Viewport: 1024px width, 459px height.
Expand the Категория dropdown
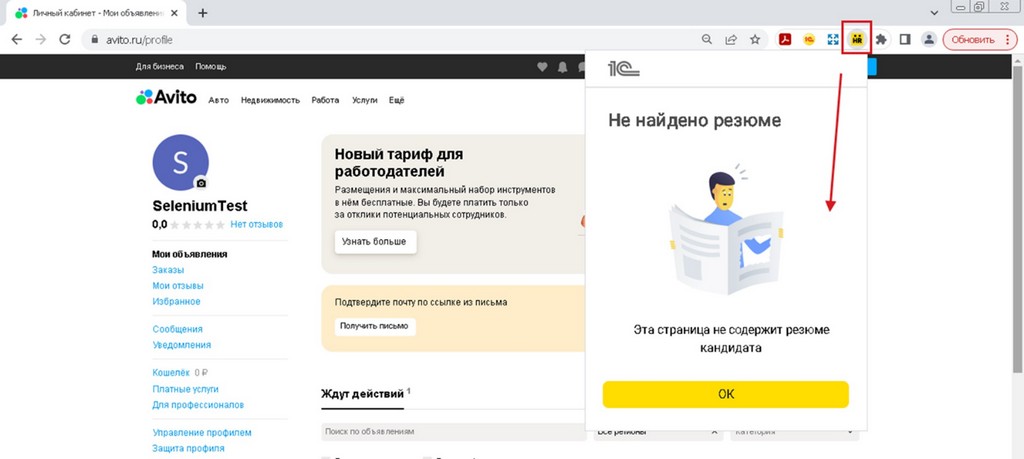[x=794, y=433]
